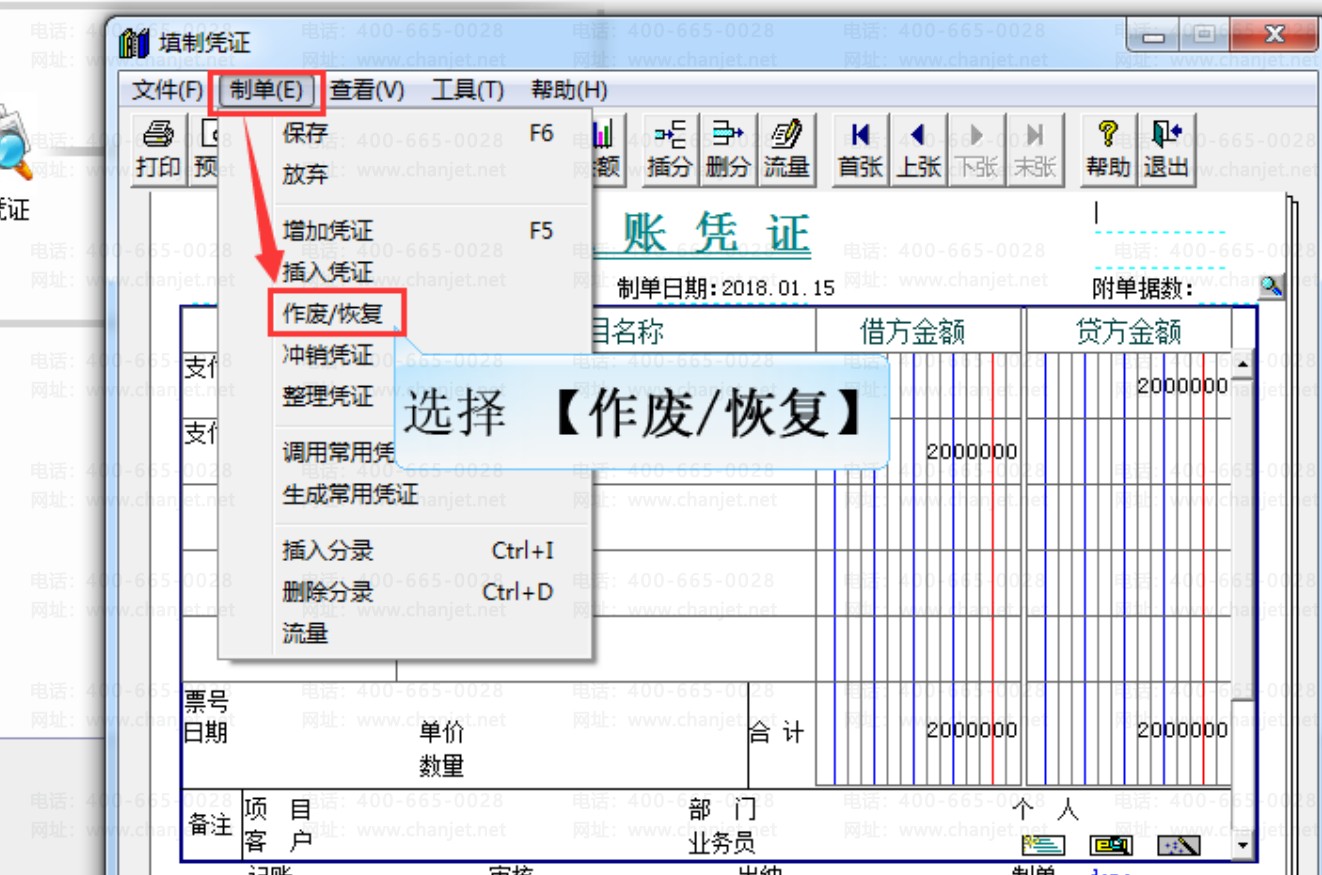Image resolution: width=1322 pixels, height=875 pixels.
Task: Click the entry list scrollbar down arrow
Action: coord(1243,846)
